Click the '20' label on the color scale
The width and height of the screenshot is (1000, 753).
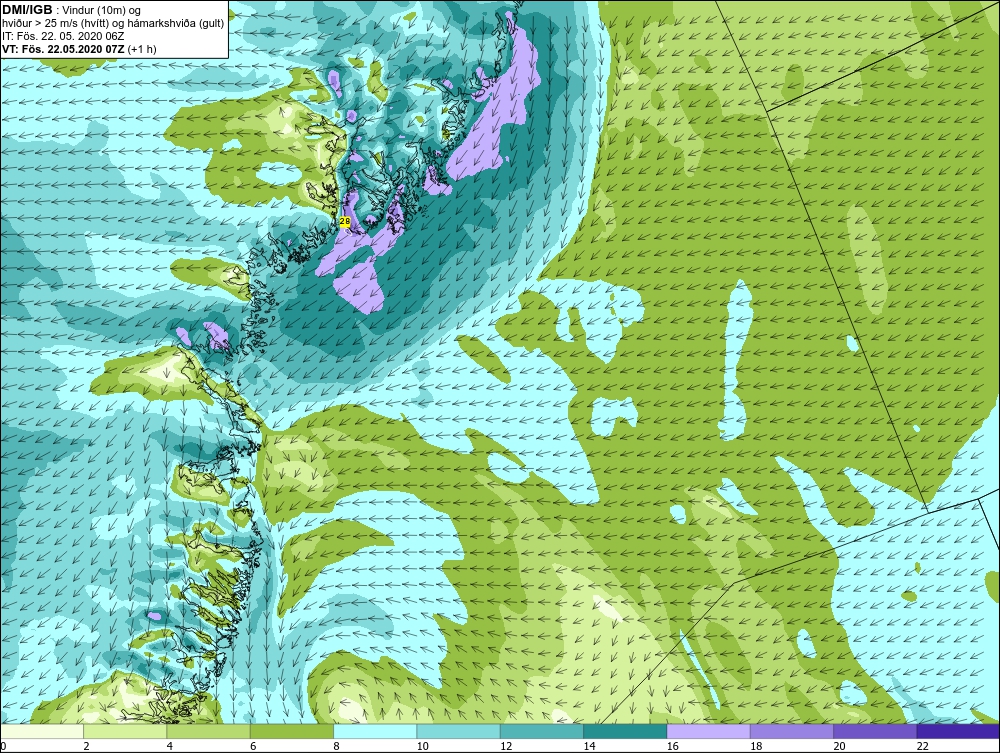tap(839, 747)
